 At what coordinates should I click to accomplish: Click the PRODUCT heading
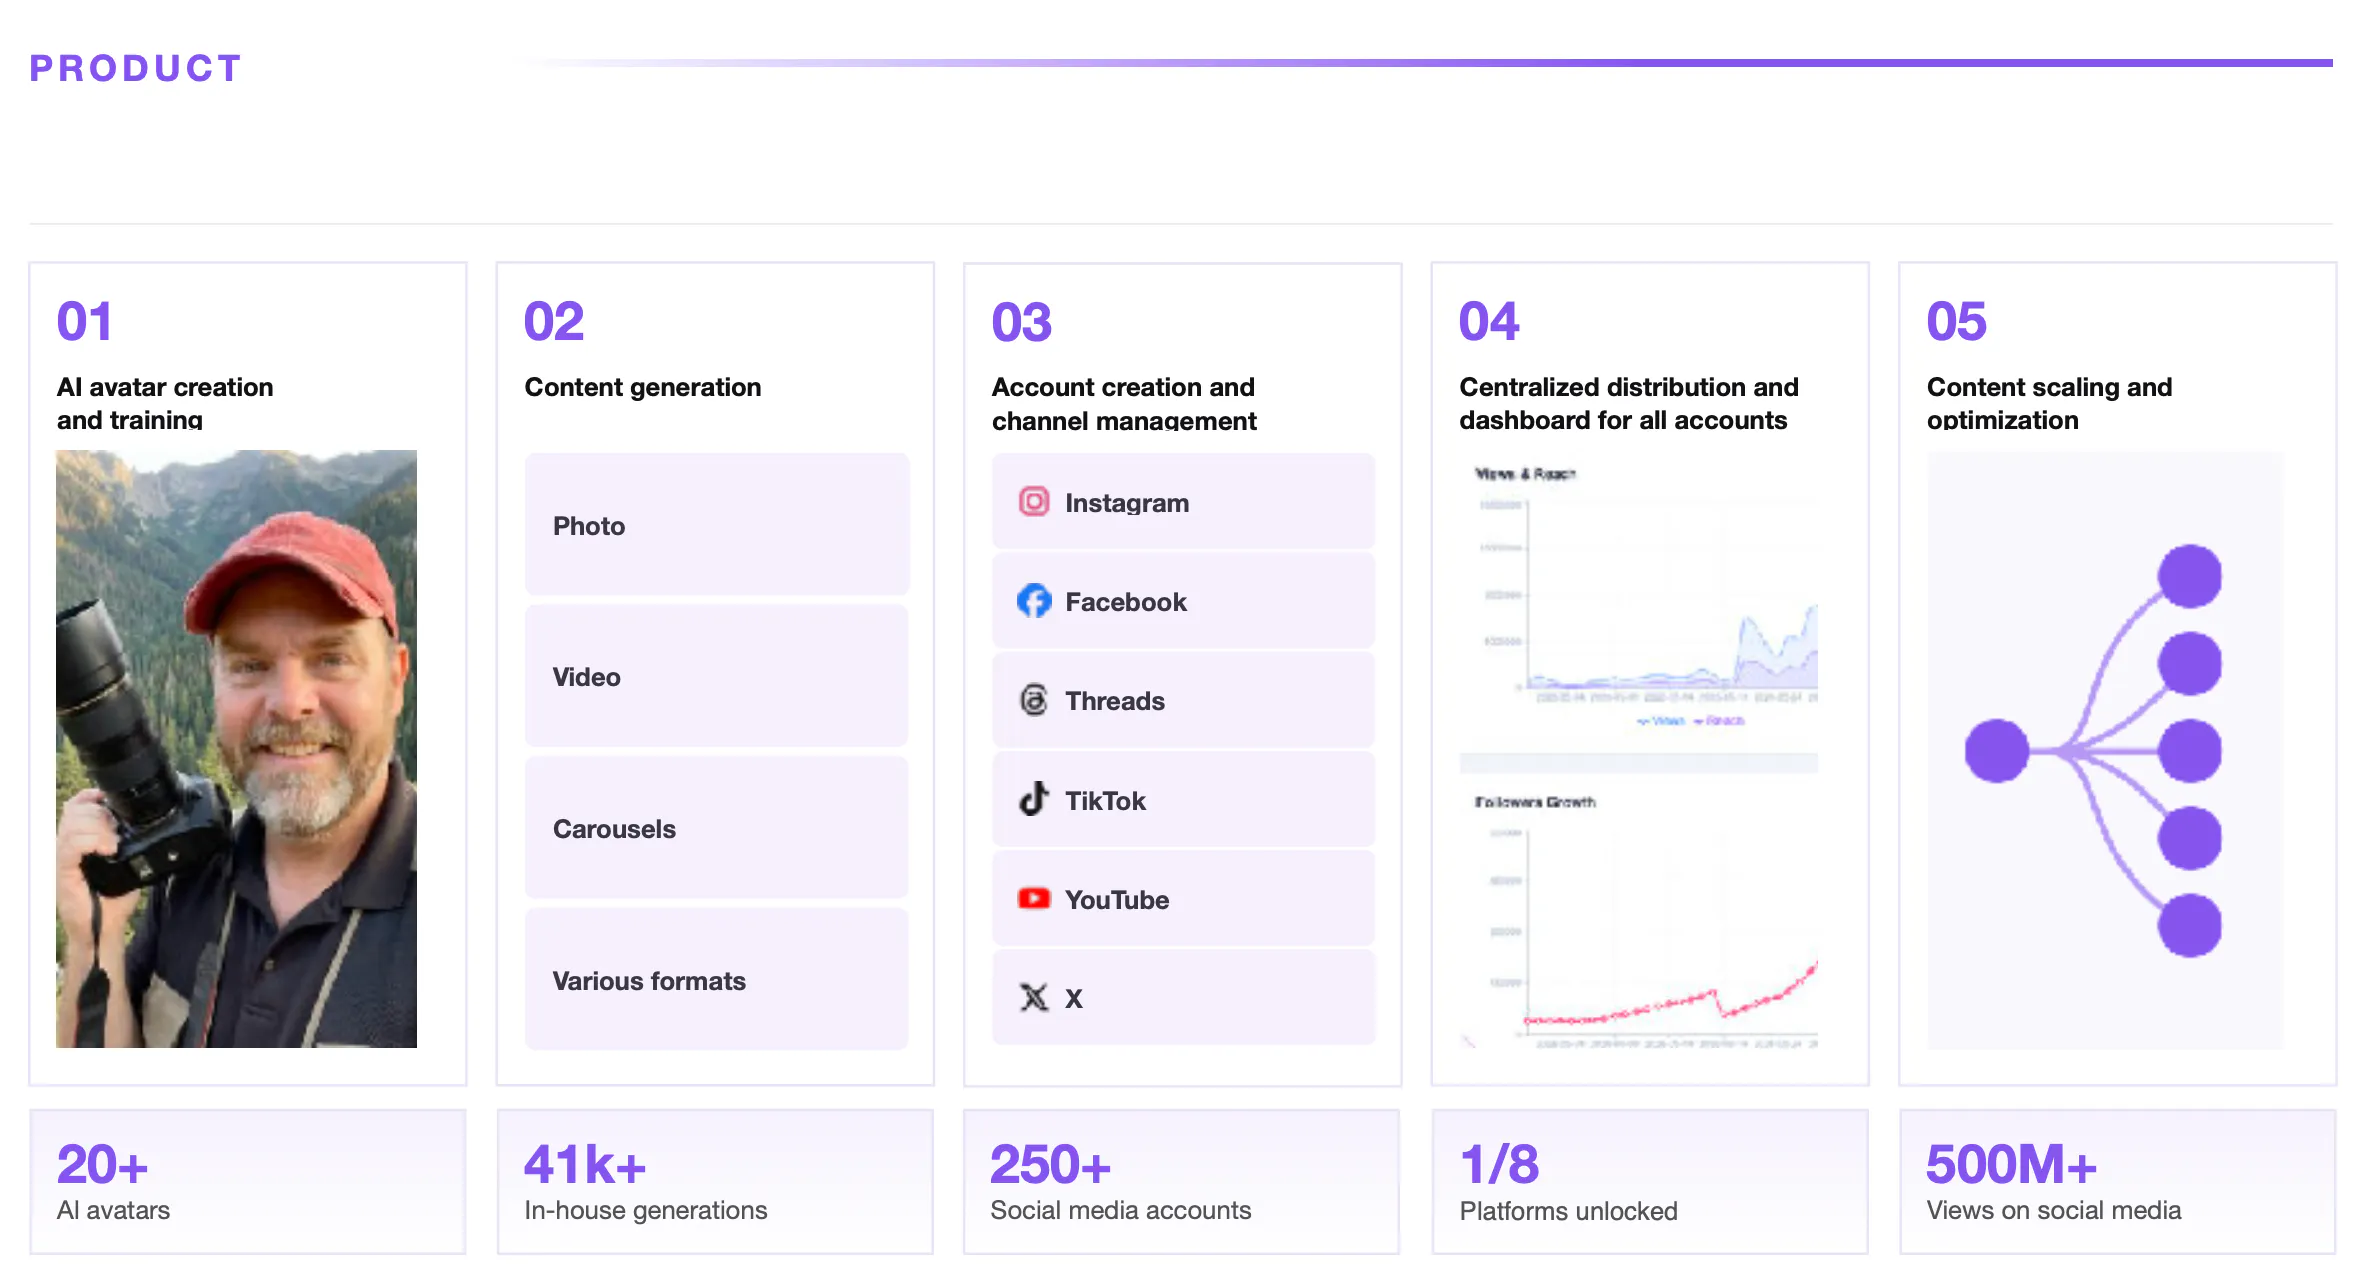coord(136,68)
